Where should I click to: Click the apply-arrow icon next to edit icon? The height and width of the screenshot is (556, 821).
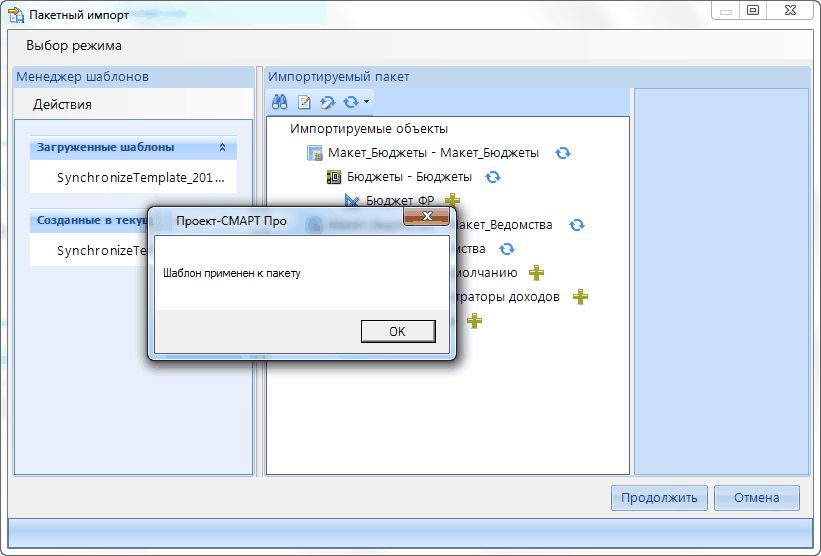pos(327,102)
